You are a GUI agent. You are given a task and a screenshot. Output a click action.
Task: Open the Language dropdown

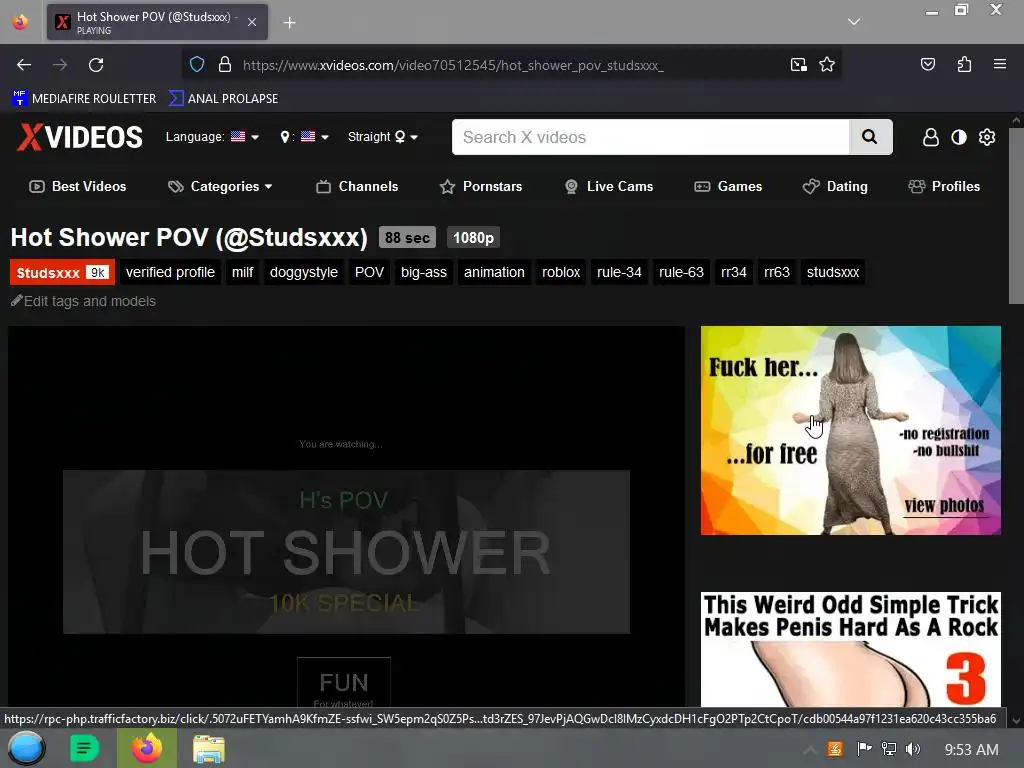pos(212,136)
